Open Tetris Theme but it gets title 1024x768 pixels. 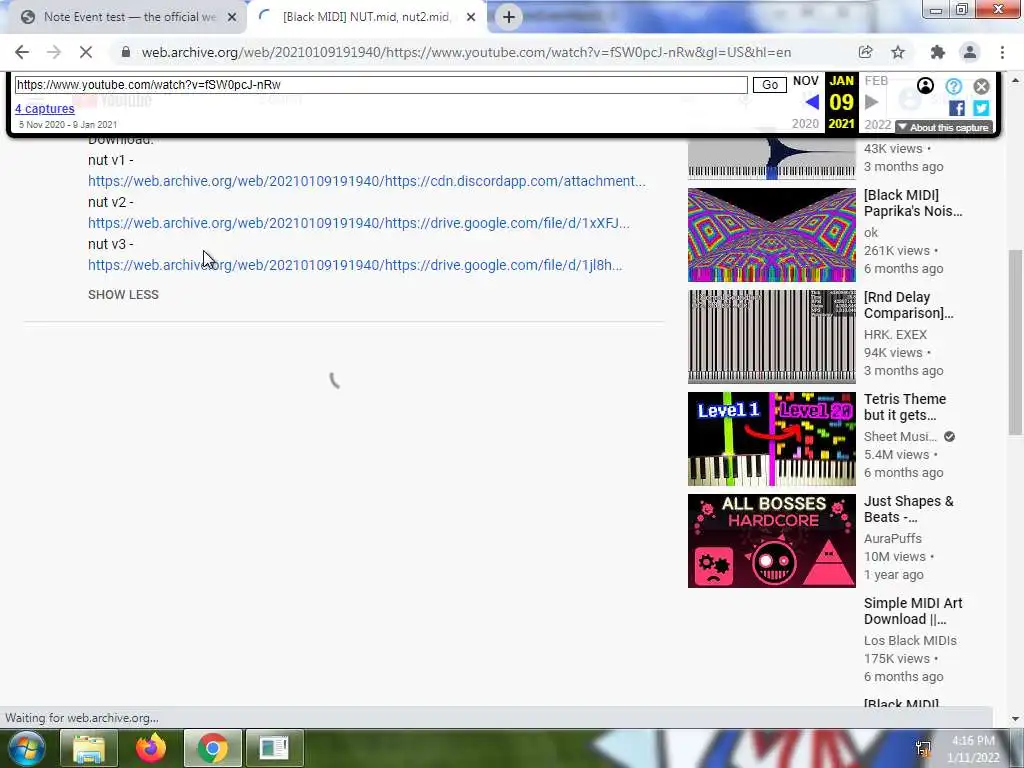pyautogui.click(x=904, y=407)
